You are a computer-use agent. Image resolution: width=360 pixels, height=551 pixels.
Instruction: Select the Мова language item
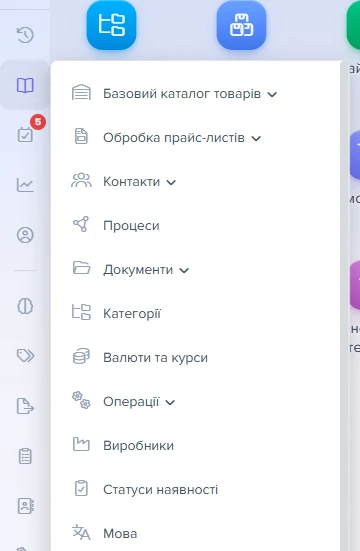[x=120, y=534]
